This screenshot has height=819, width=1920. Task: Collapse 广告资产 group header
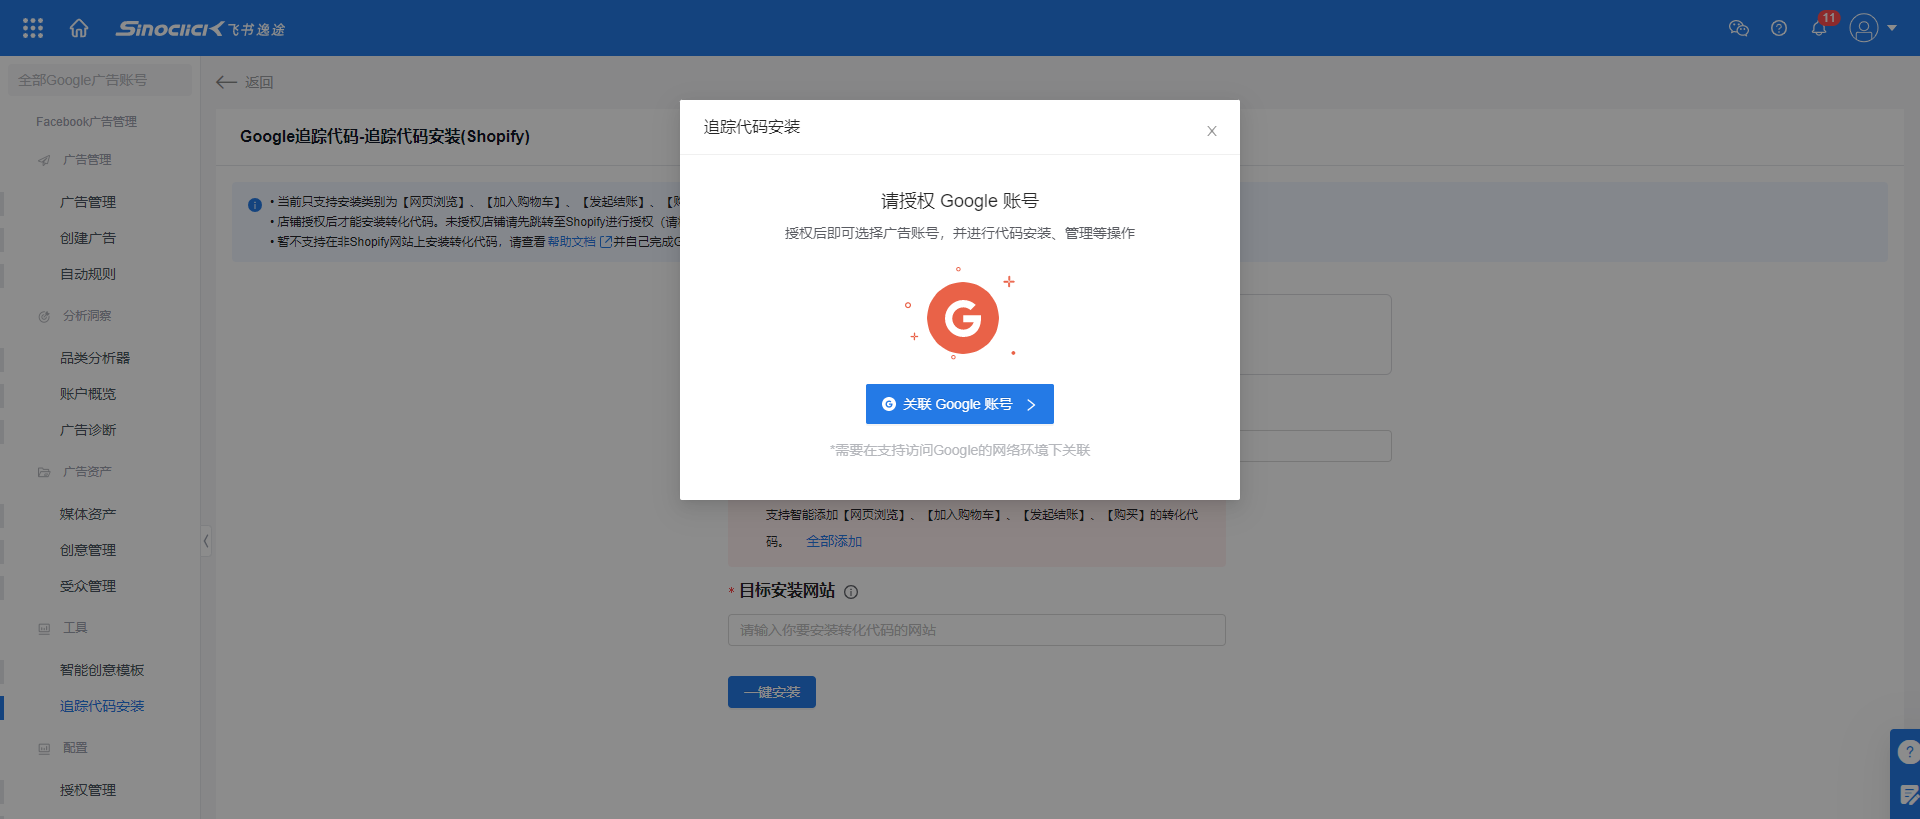point(87,472)
